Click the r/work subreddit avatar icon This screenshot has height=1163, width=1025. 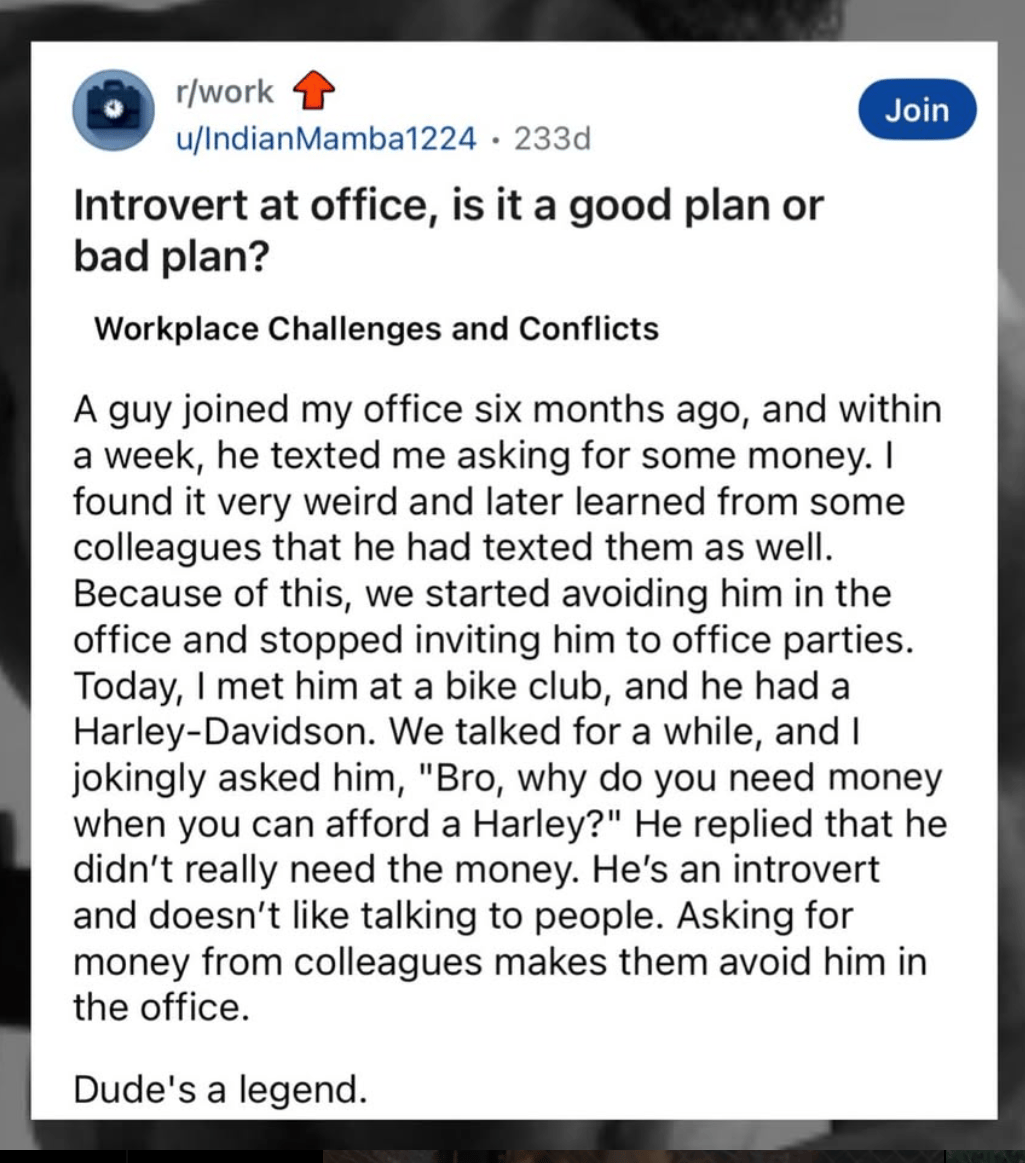(x=113, y=110)
